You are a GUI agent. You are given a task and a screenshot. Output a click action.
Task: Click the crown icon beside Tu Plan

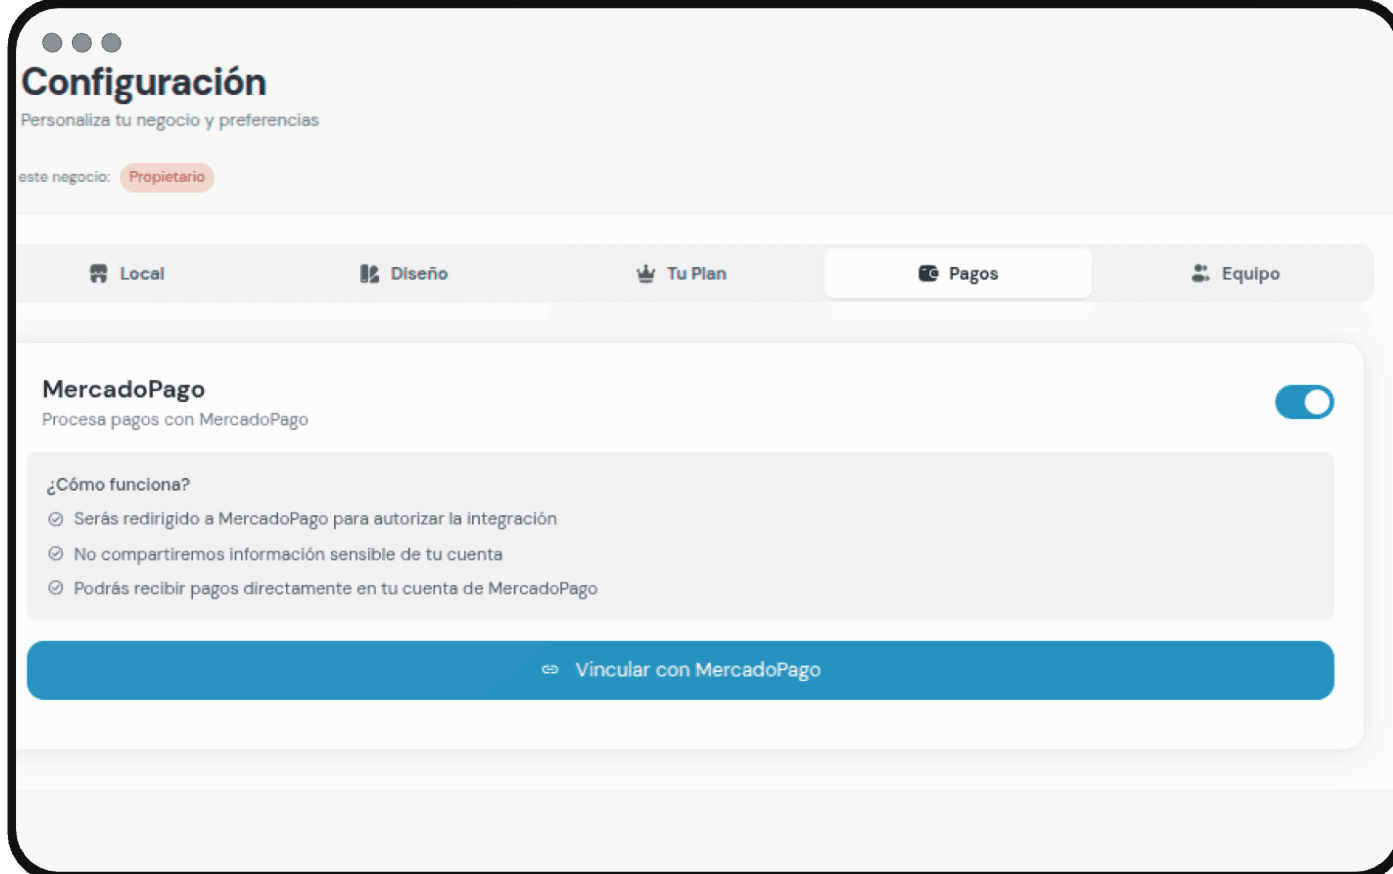[645, 274]
